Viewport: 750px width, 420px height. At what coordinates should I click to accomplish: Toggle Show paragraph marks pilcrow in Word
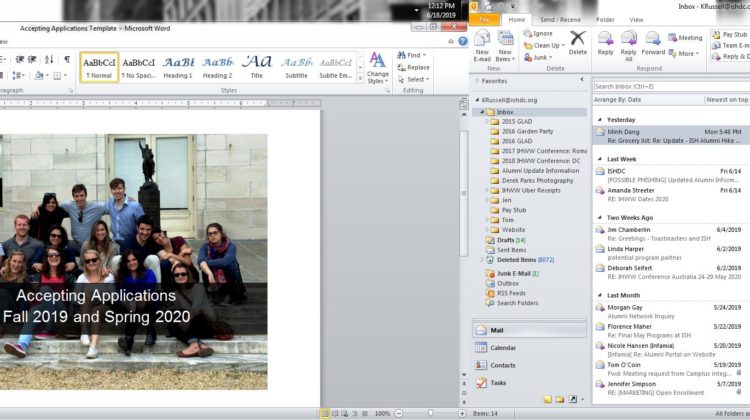coord(67,59)
